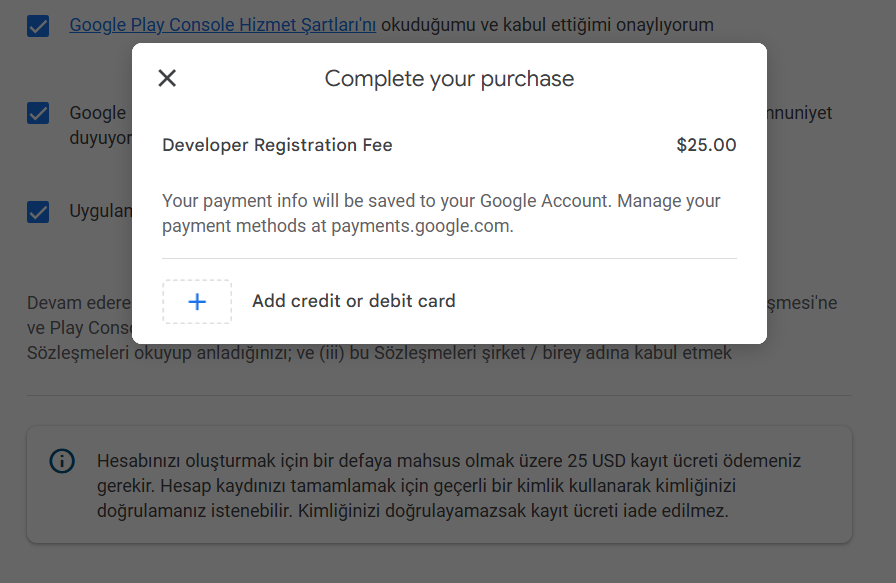Click the 25 USD kayıt ücreti notice text

[x=449, y=485]
